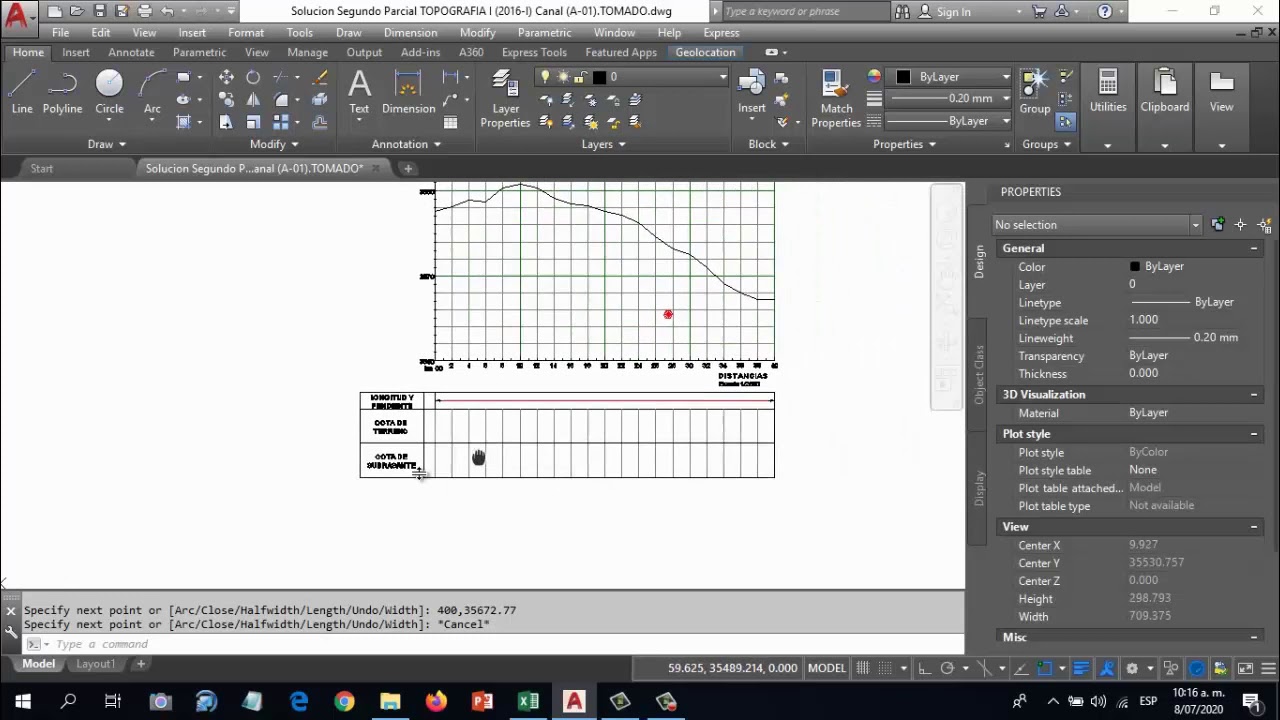This screenshot has height=720, width=1280.
Task: Click the Erase tool icon
Action: pyautogui.click(x=320, y=77)
